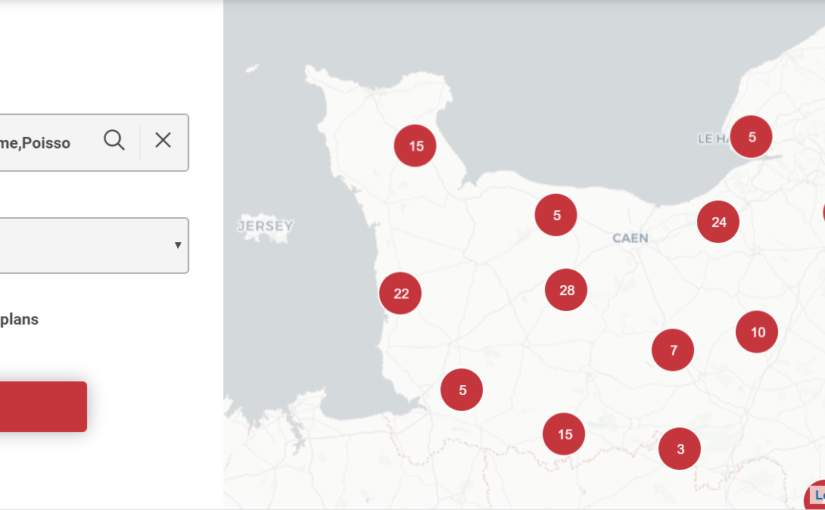Screen dimensions: 825x510
Task: Click the Caen city label on the map
Action: click(630, 238)
